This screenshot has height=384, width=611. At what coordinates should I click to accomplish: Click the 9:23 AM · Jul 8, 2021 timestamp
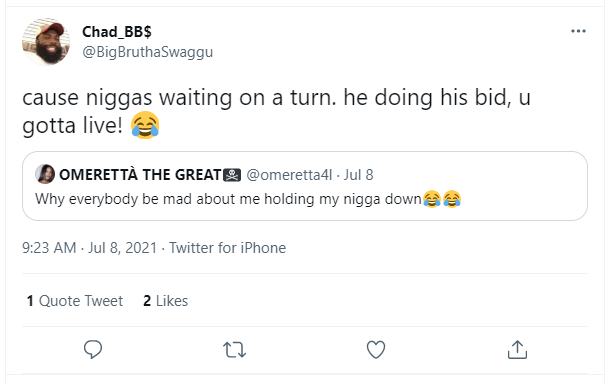click(89, 248)
